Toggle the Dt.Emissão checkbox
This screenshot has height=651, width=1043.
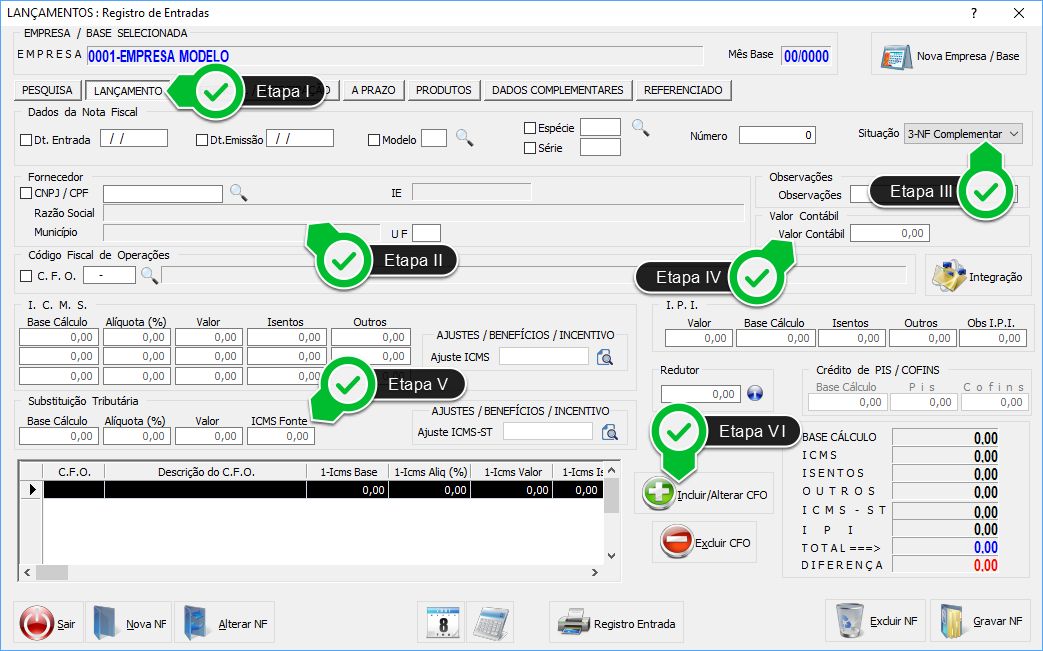(x=203, y=140)
